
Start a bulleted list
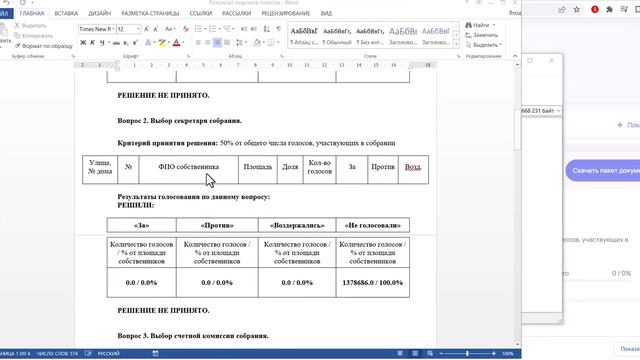[x=198, y=29]
